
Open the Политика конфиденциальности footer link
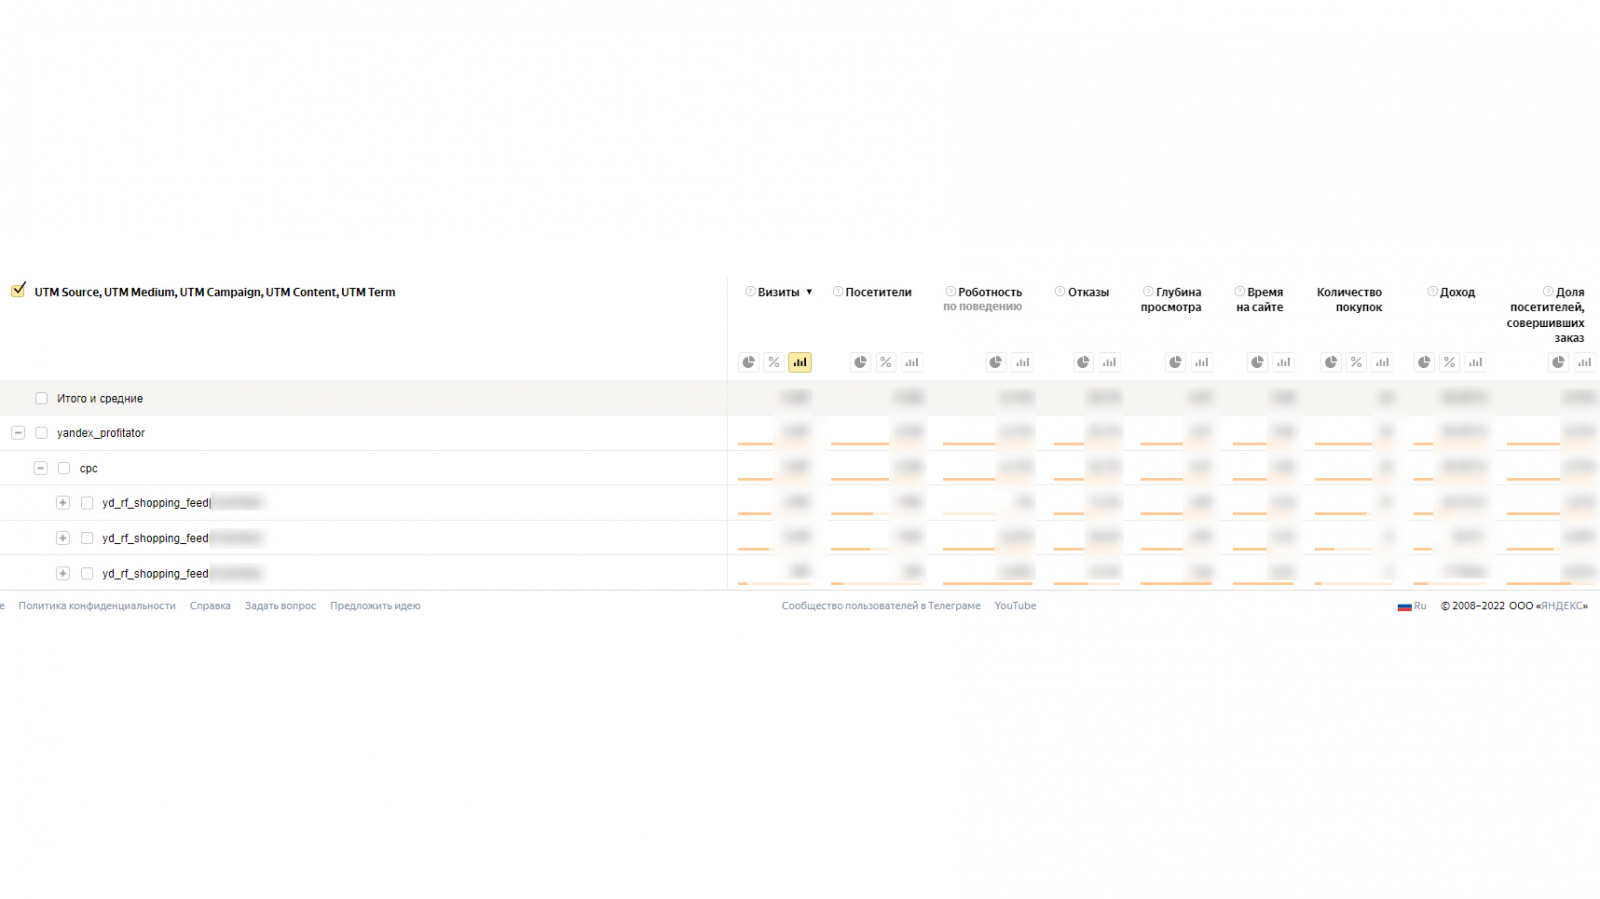pyautogui.click(x=97, y=606)
